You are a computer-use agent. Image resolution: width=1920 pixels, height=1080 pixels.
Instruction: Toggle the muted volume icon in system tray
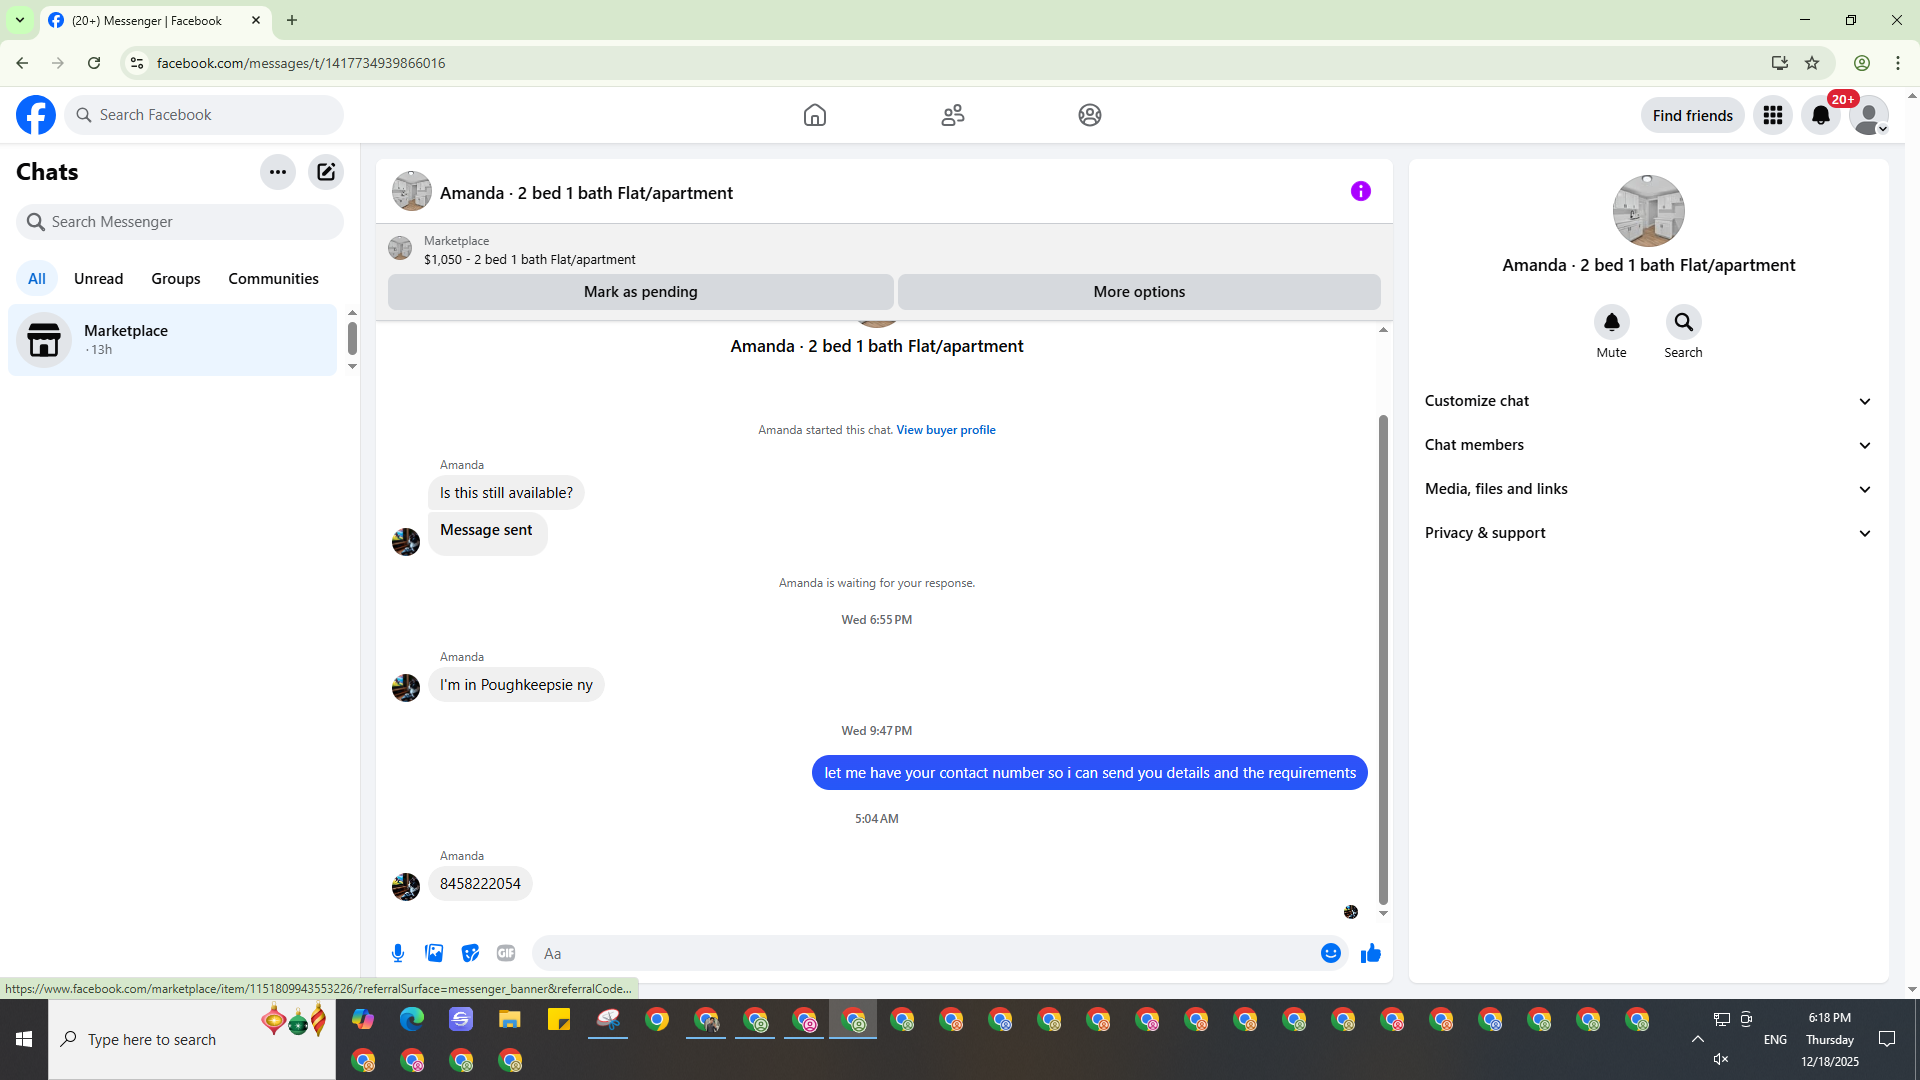tap(1721, 1059)
